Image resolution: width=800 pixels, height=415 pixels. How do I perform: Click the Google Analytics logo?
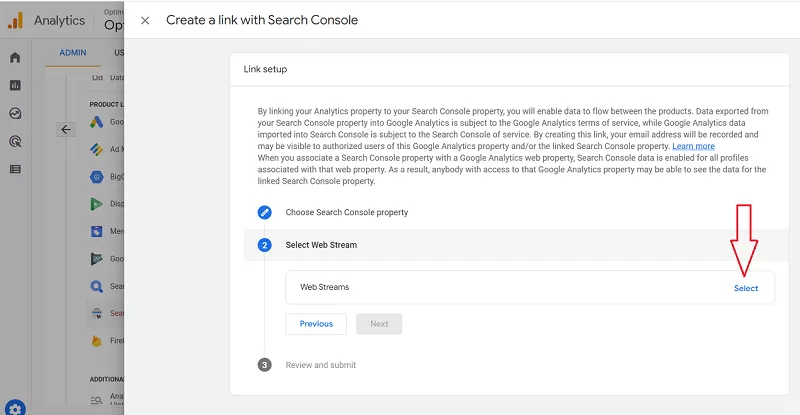point(16,20)
